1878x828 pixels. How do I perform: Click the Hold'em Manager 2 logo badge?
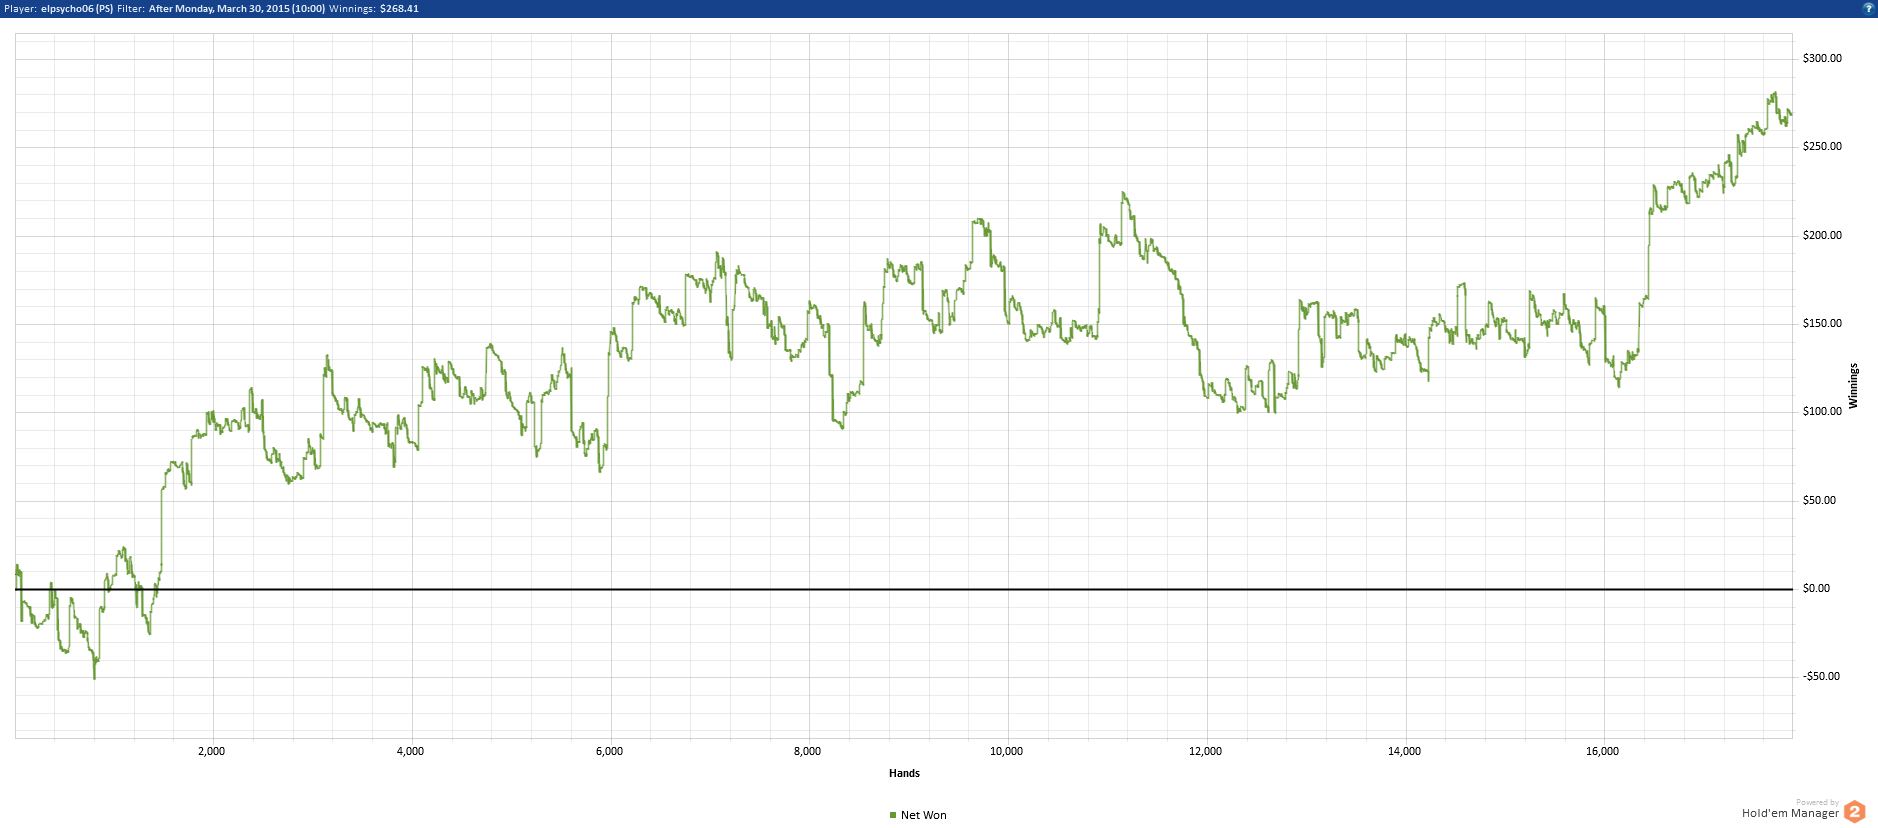(x=1855, y=811)
